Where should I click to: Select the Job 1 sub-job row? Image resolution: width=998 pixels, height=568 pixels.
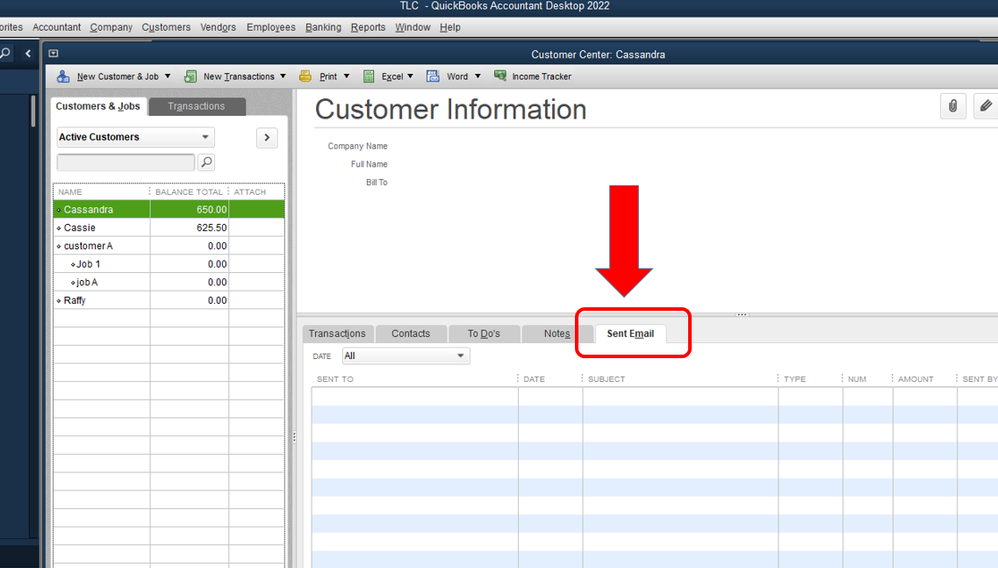(169, 264)
